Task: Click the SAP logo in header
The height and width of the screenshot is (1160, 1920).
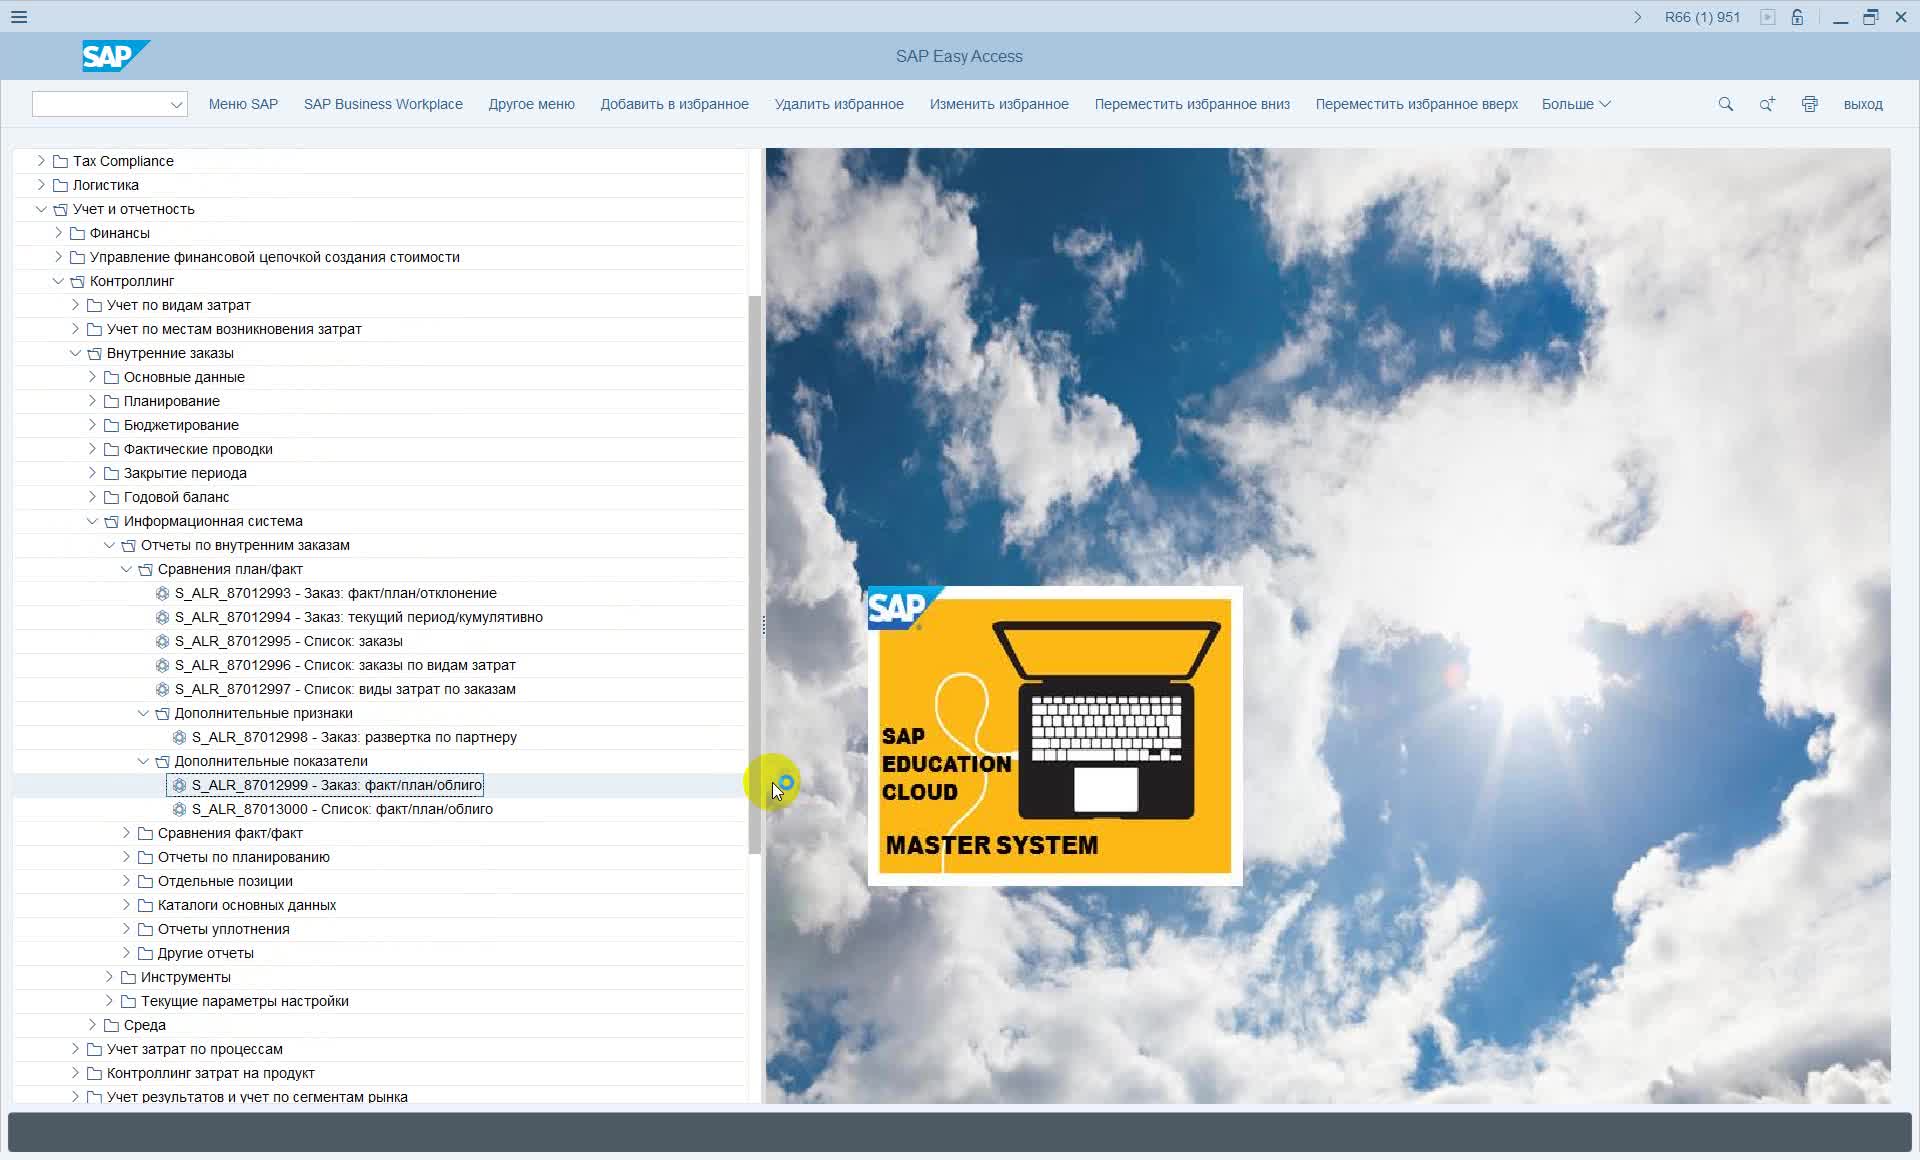Action: pos(115,56)
